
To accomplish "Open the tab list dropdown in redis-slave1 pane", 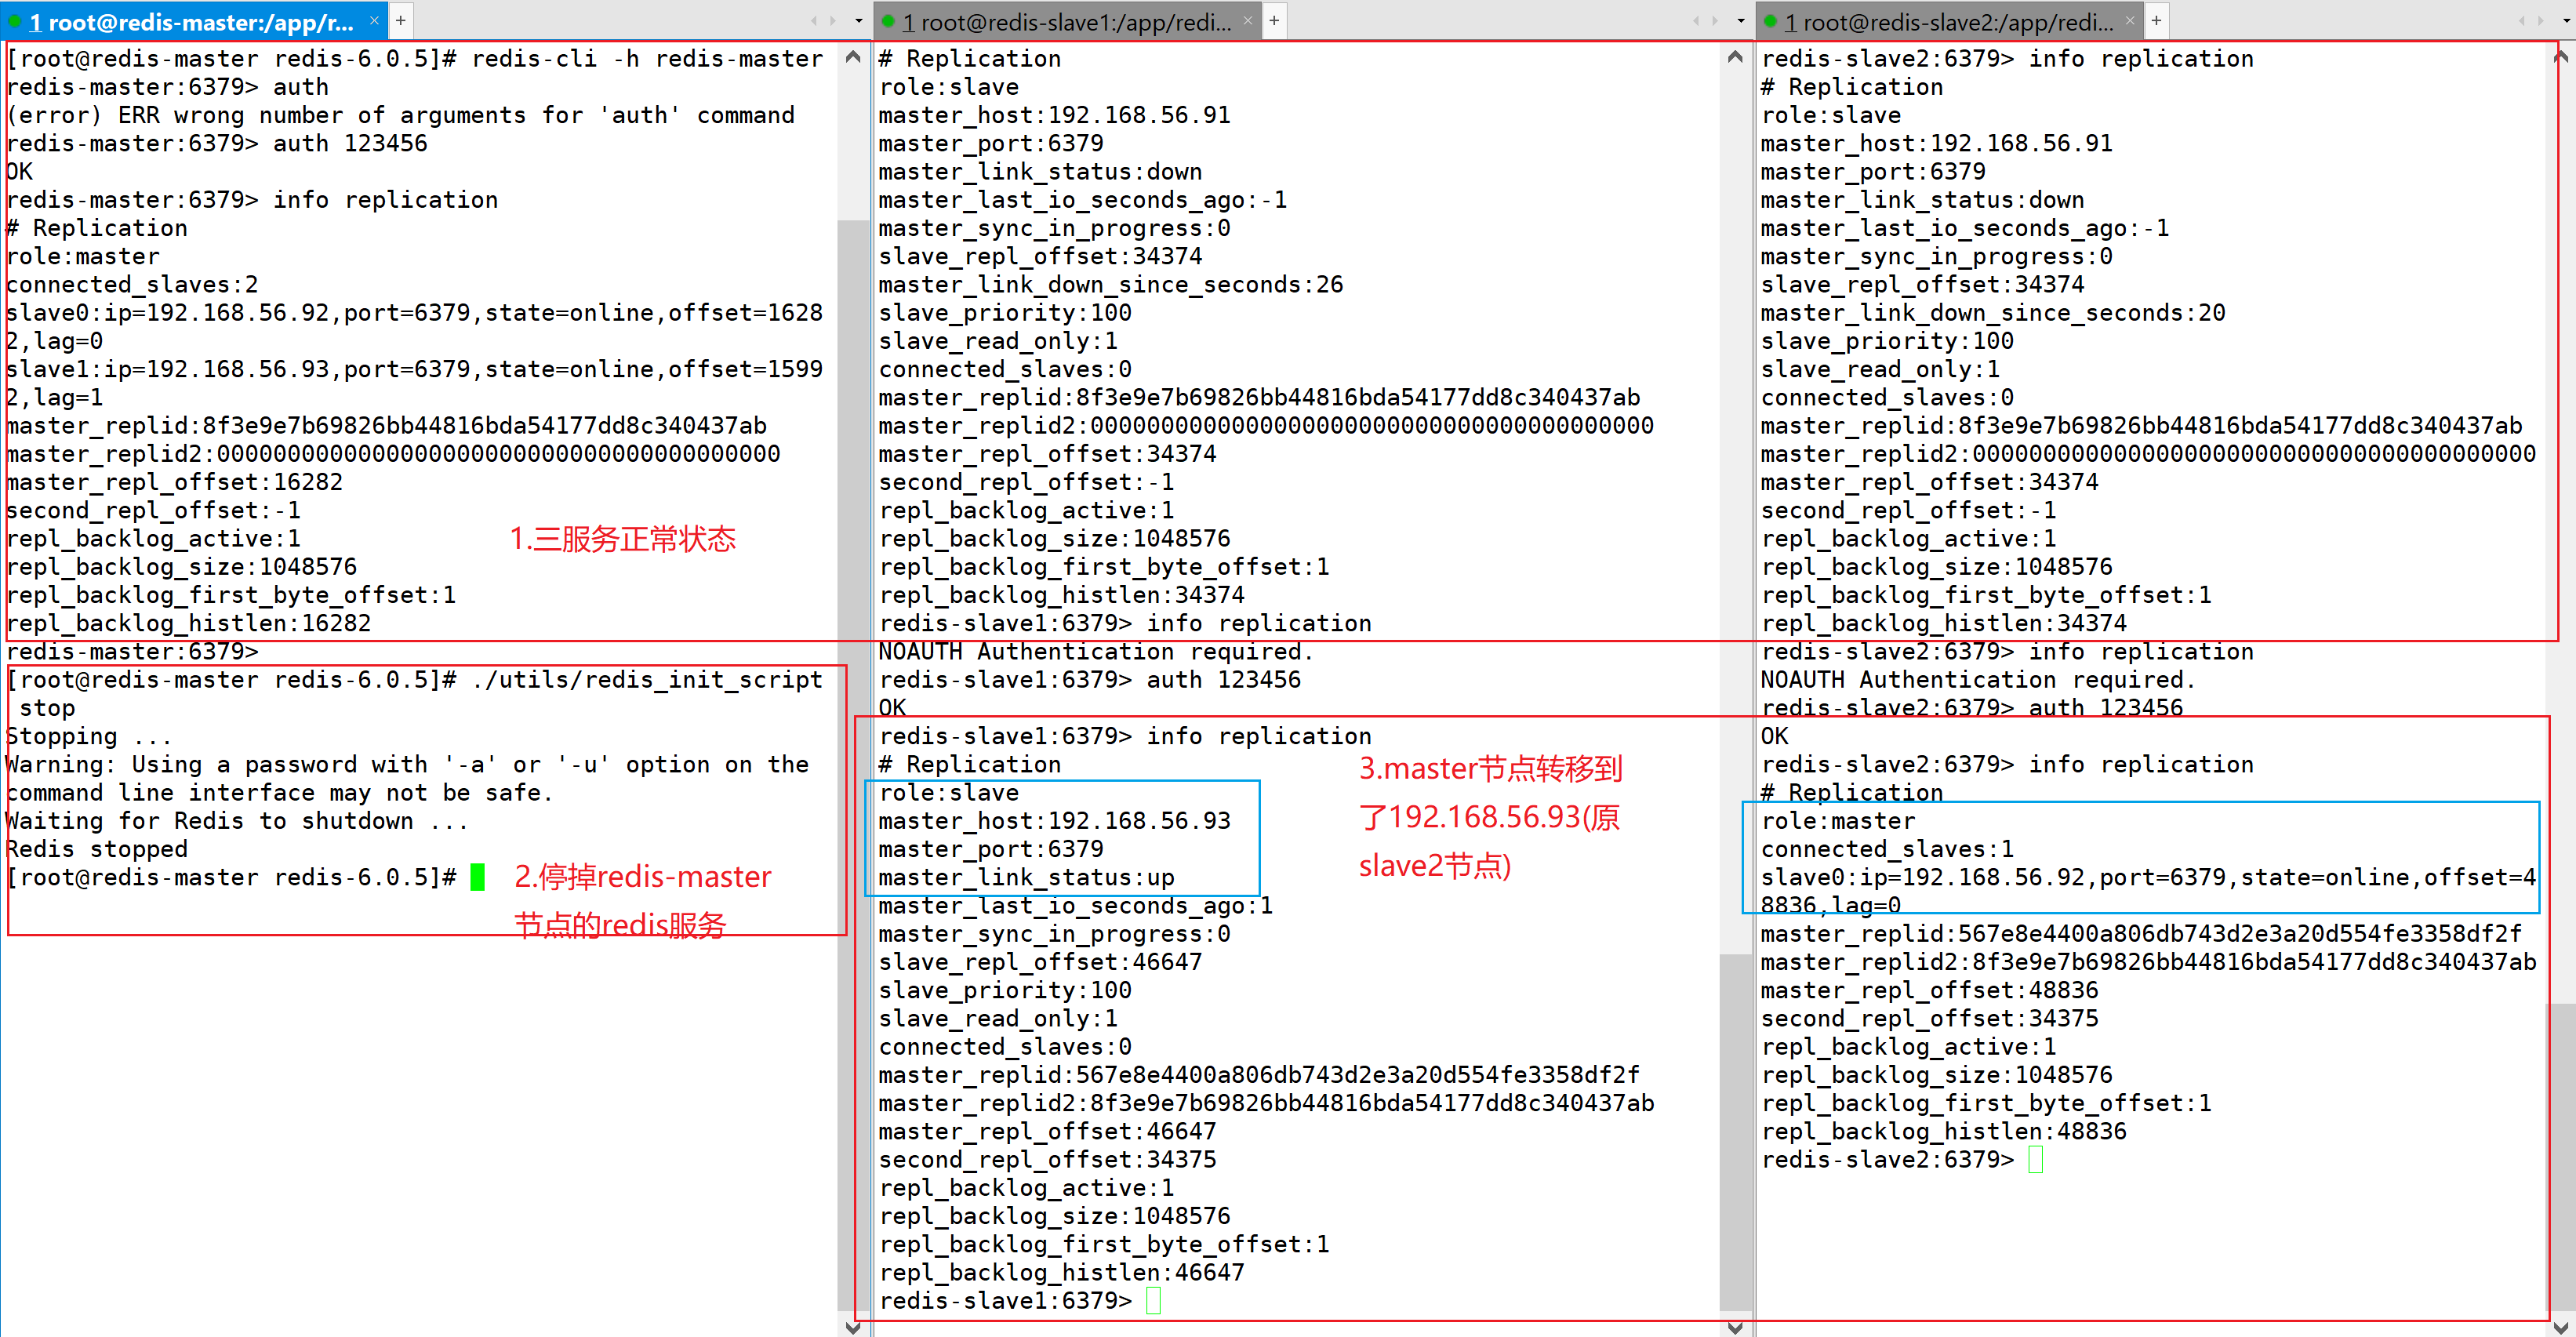I will [1740, 21].
